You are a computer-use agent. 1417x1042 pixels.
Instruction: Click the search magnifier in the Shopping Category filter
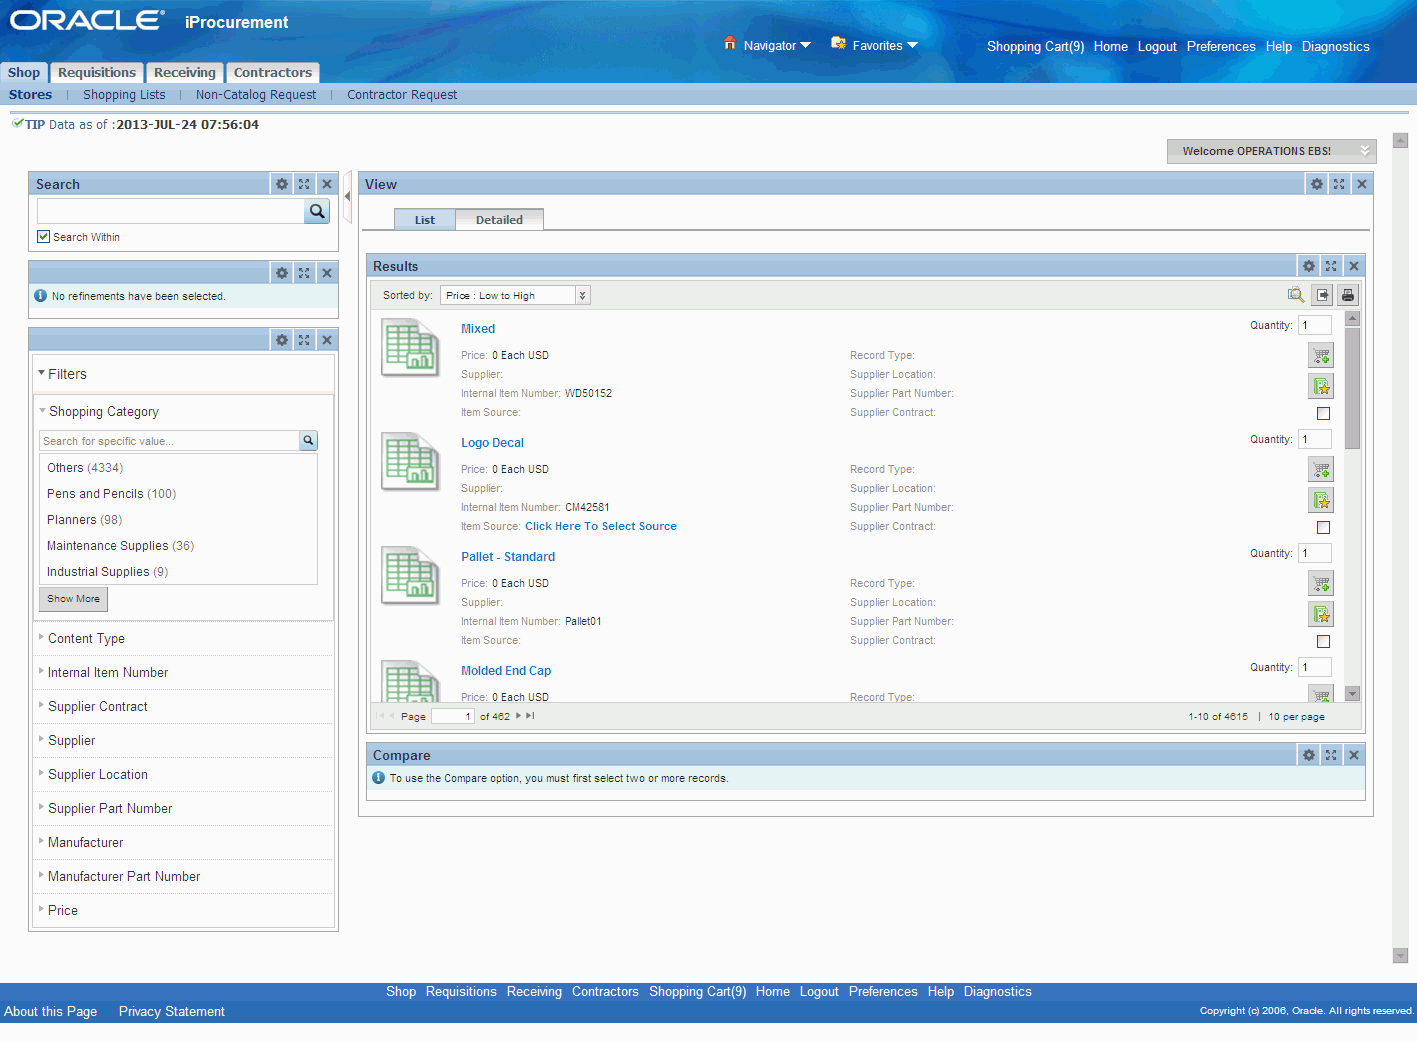(308, 440)
